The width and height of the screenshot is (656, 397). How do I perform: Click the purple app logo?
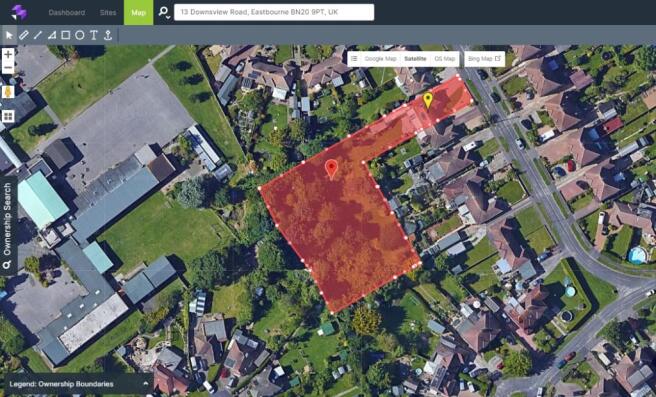19,12
